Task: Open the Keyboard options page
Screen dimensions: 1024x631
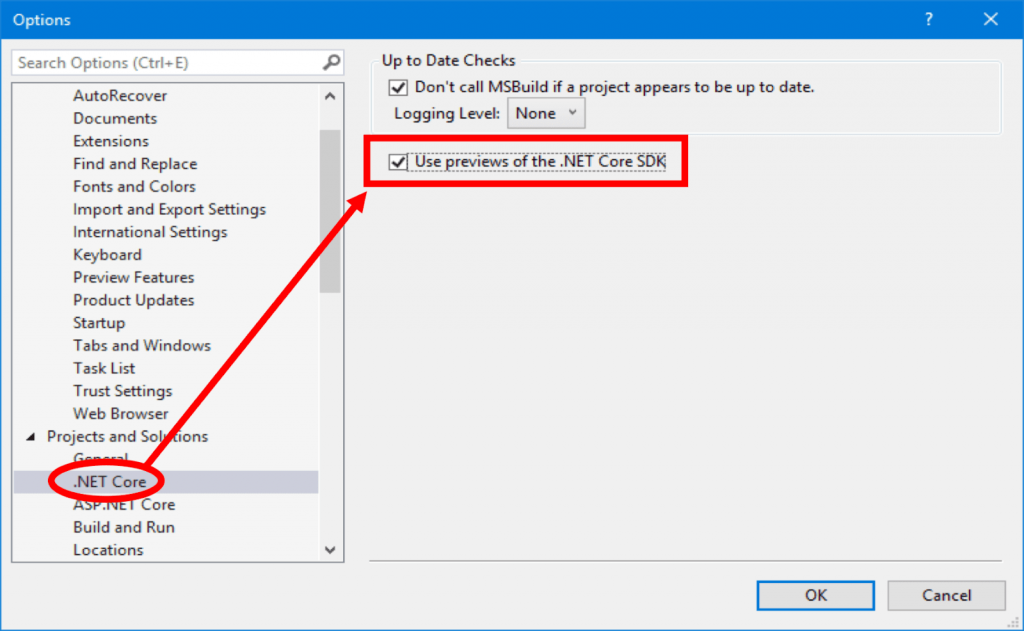Action: pyautogui.click(x=107, y=254)
